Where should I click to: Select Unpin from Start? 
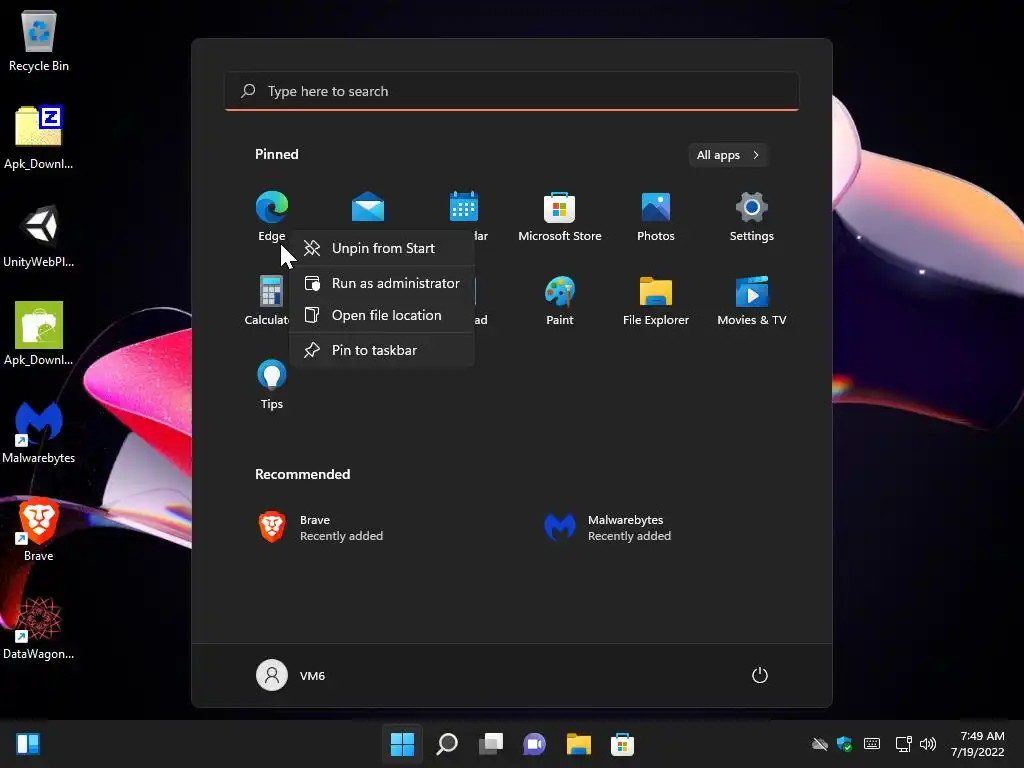382,248
